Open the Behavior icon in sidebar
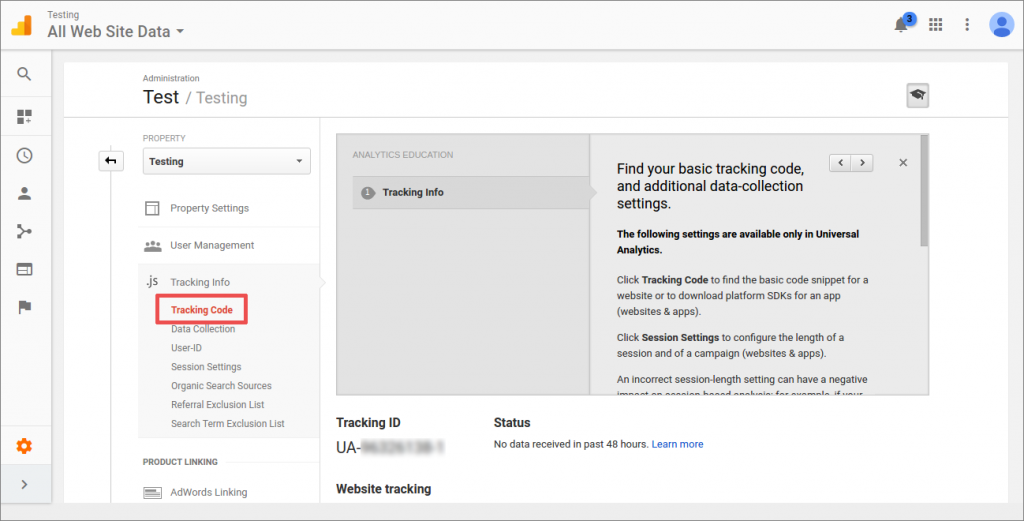1024x521 pixels. coord(24,269)
